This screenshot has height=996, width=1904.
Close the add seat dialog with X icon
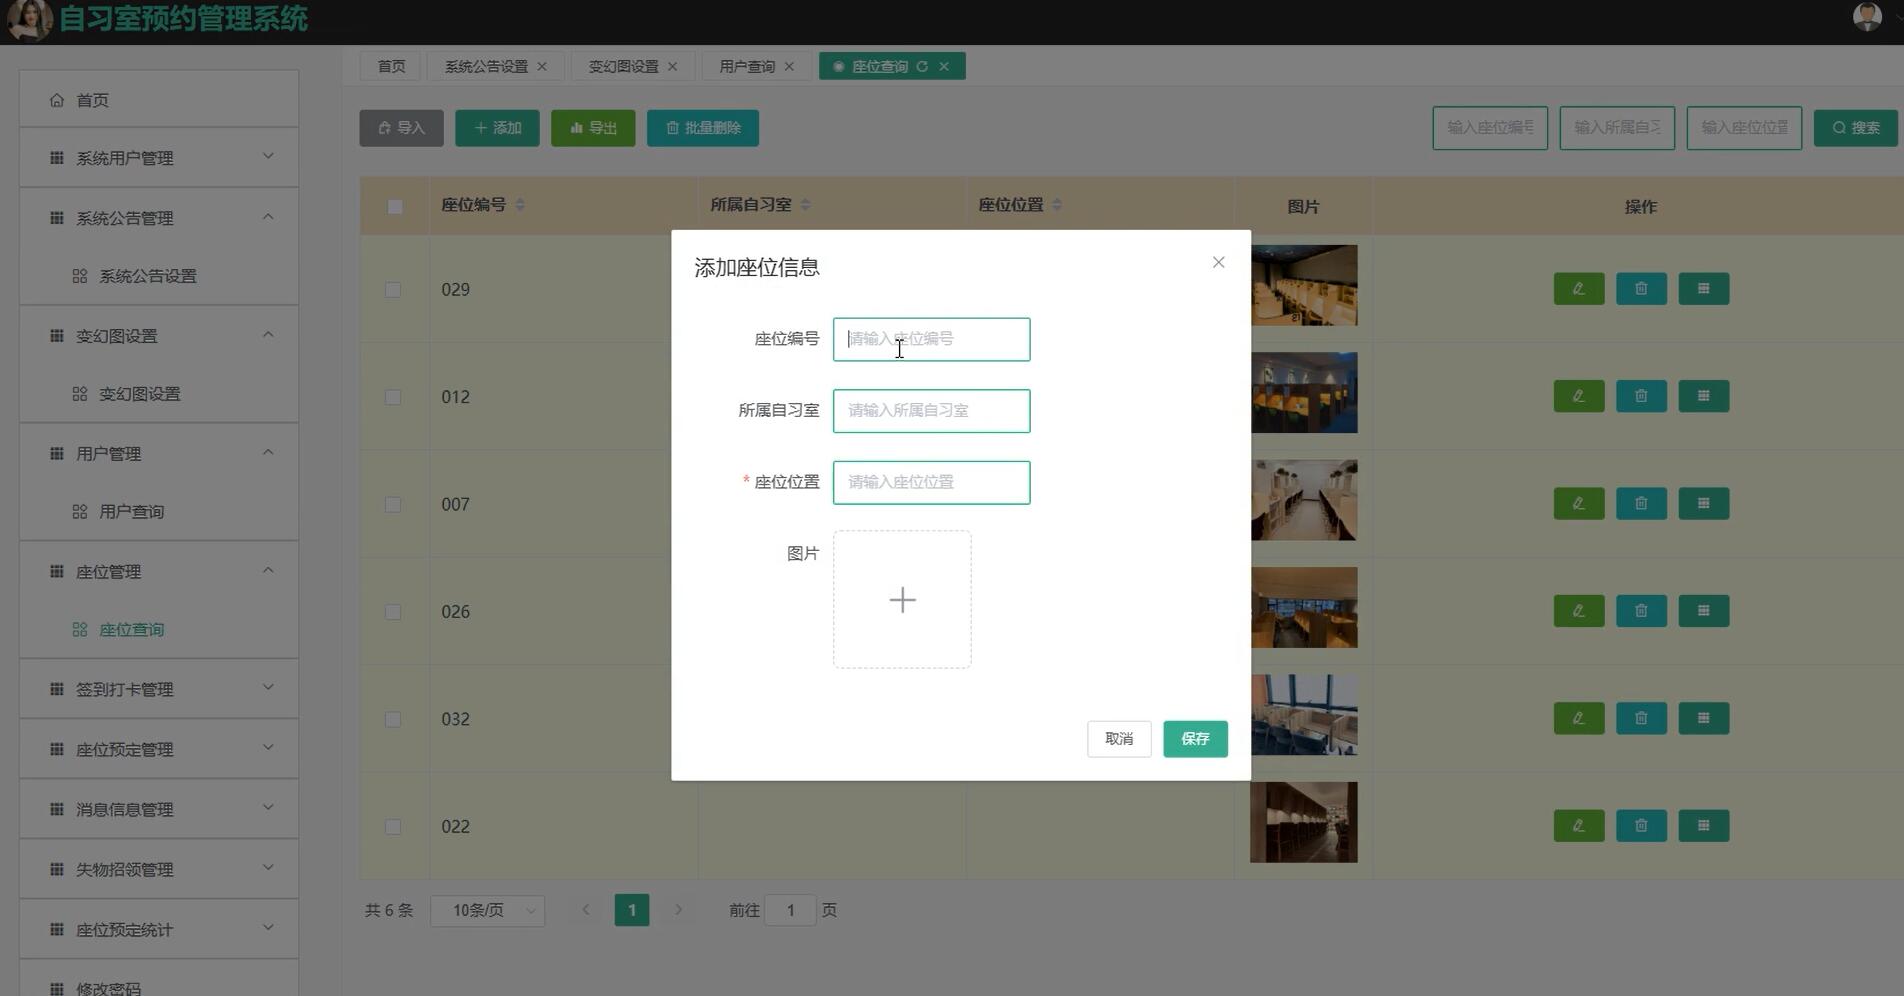(1218, 262)
